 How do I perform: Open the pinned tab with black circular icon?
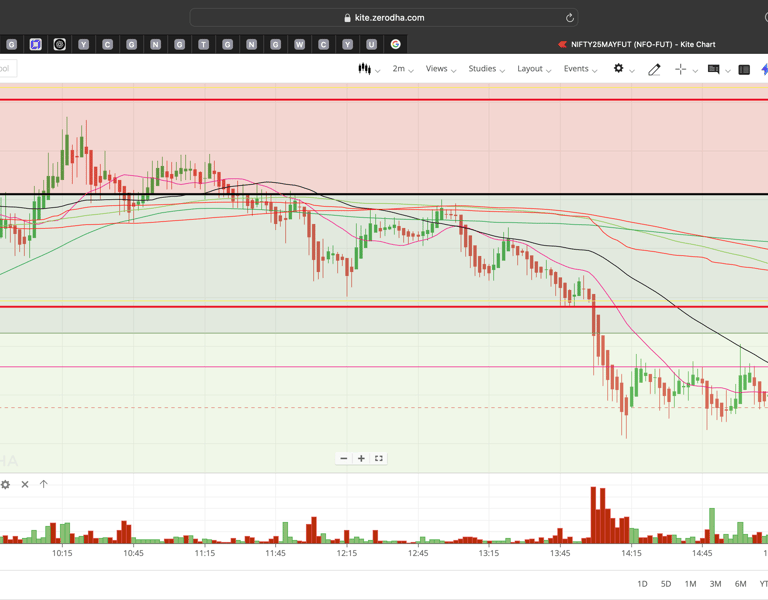[x=59, y=45]
